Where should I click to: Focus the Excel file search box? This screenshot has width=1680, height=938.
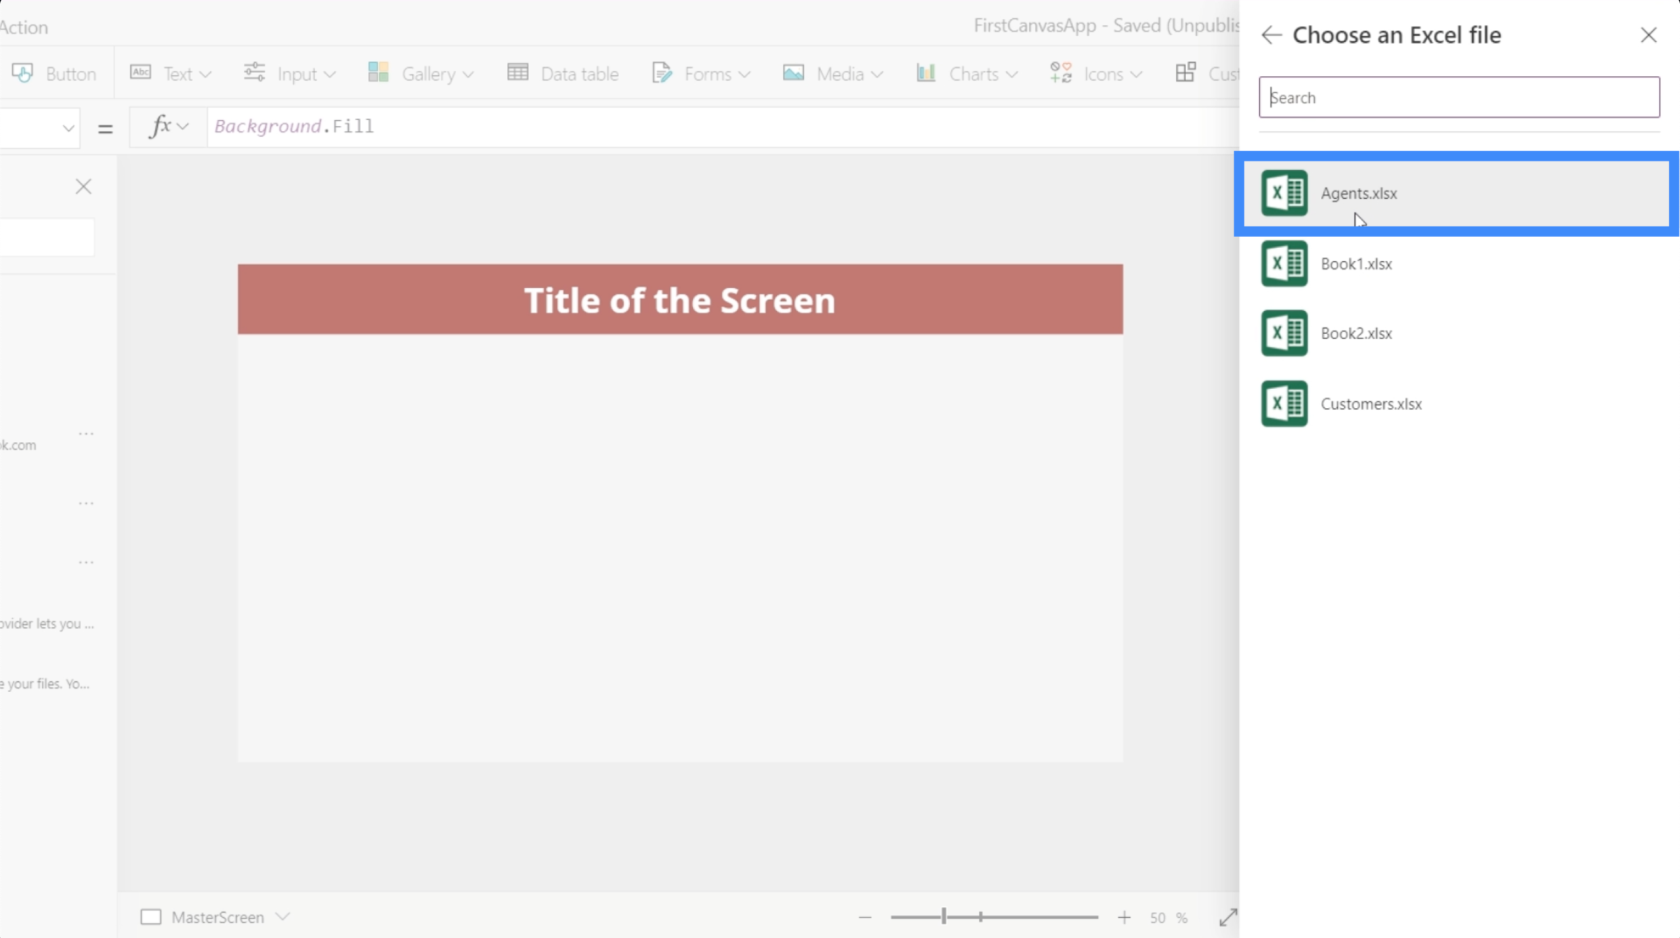(x=1459, y=97)
